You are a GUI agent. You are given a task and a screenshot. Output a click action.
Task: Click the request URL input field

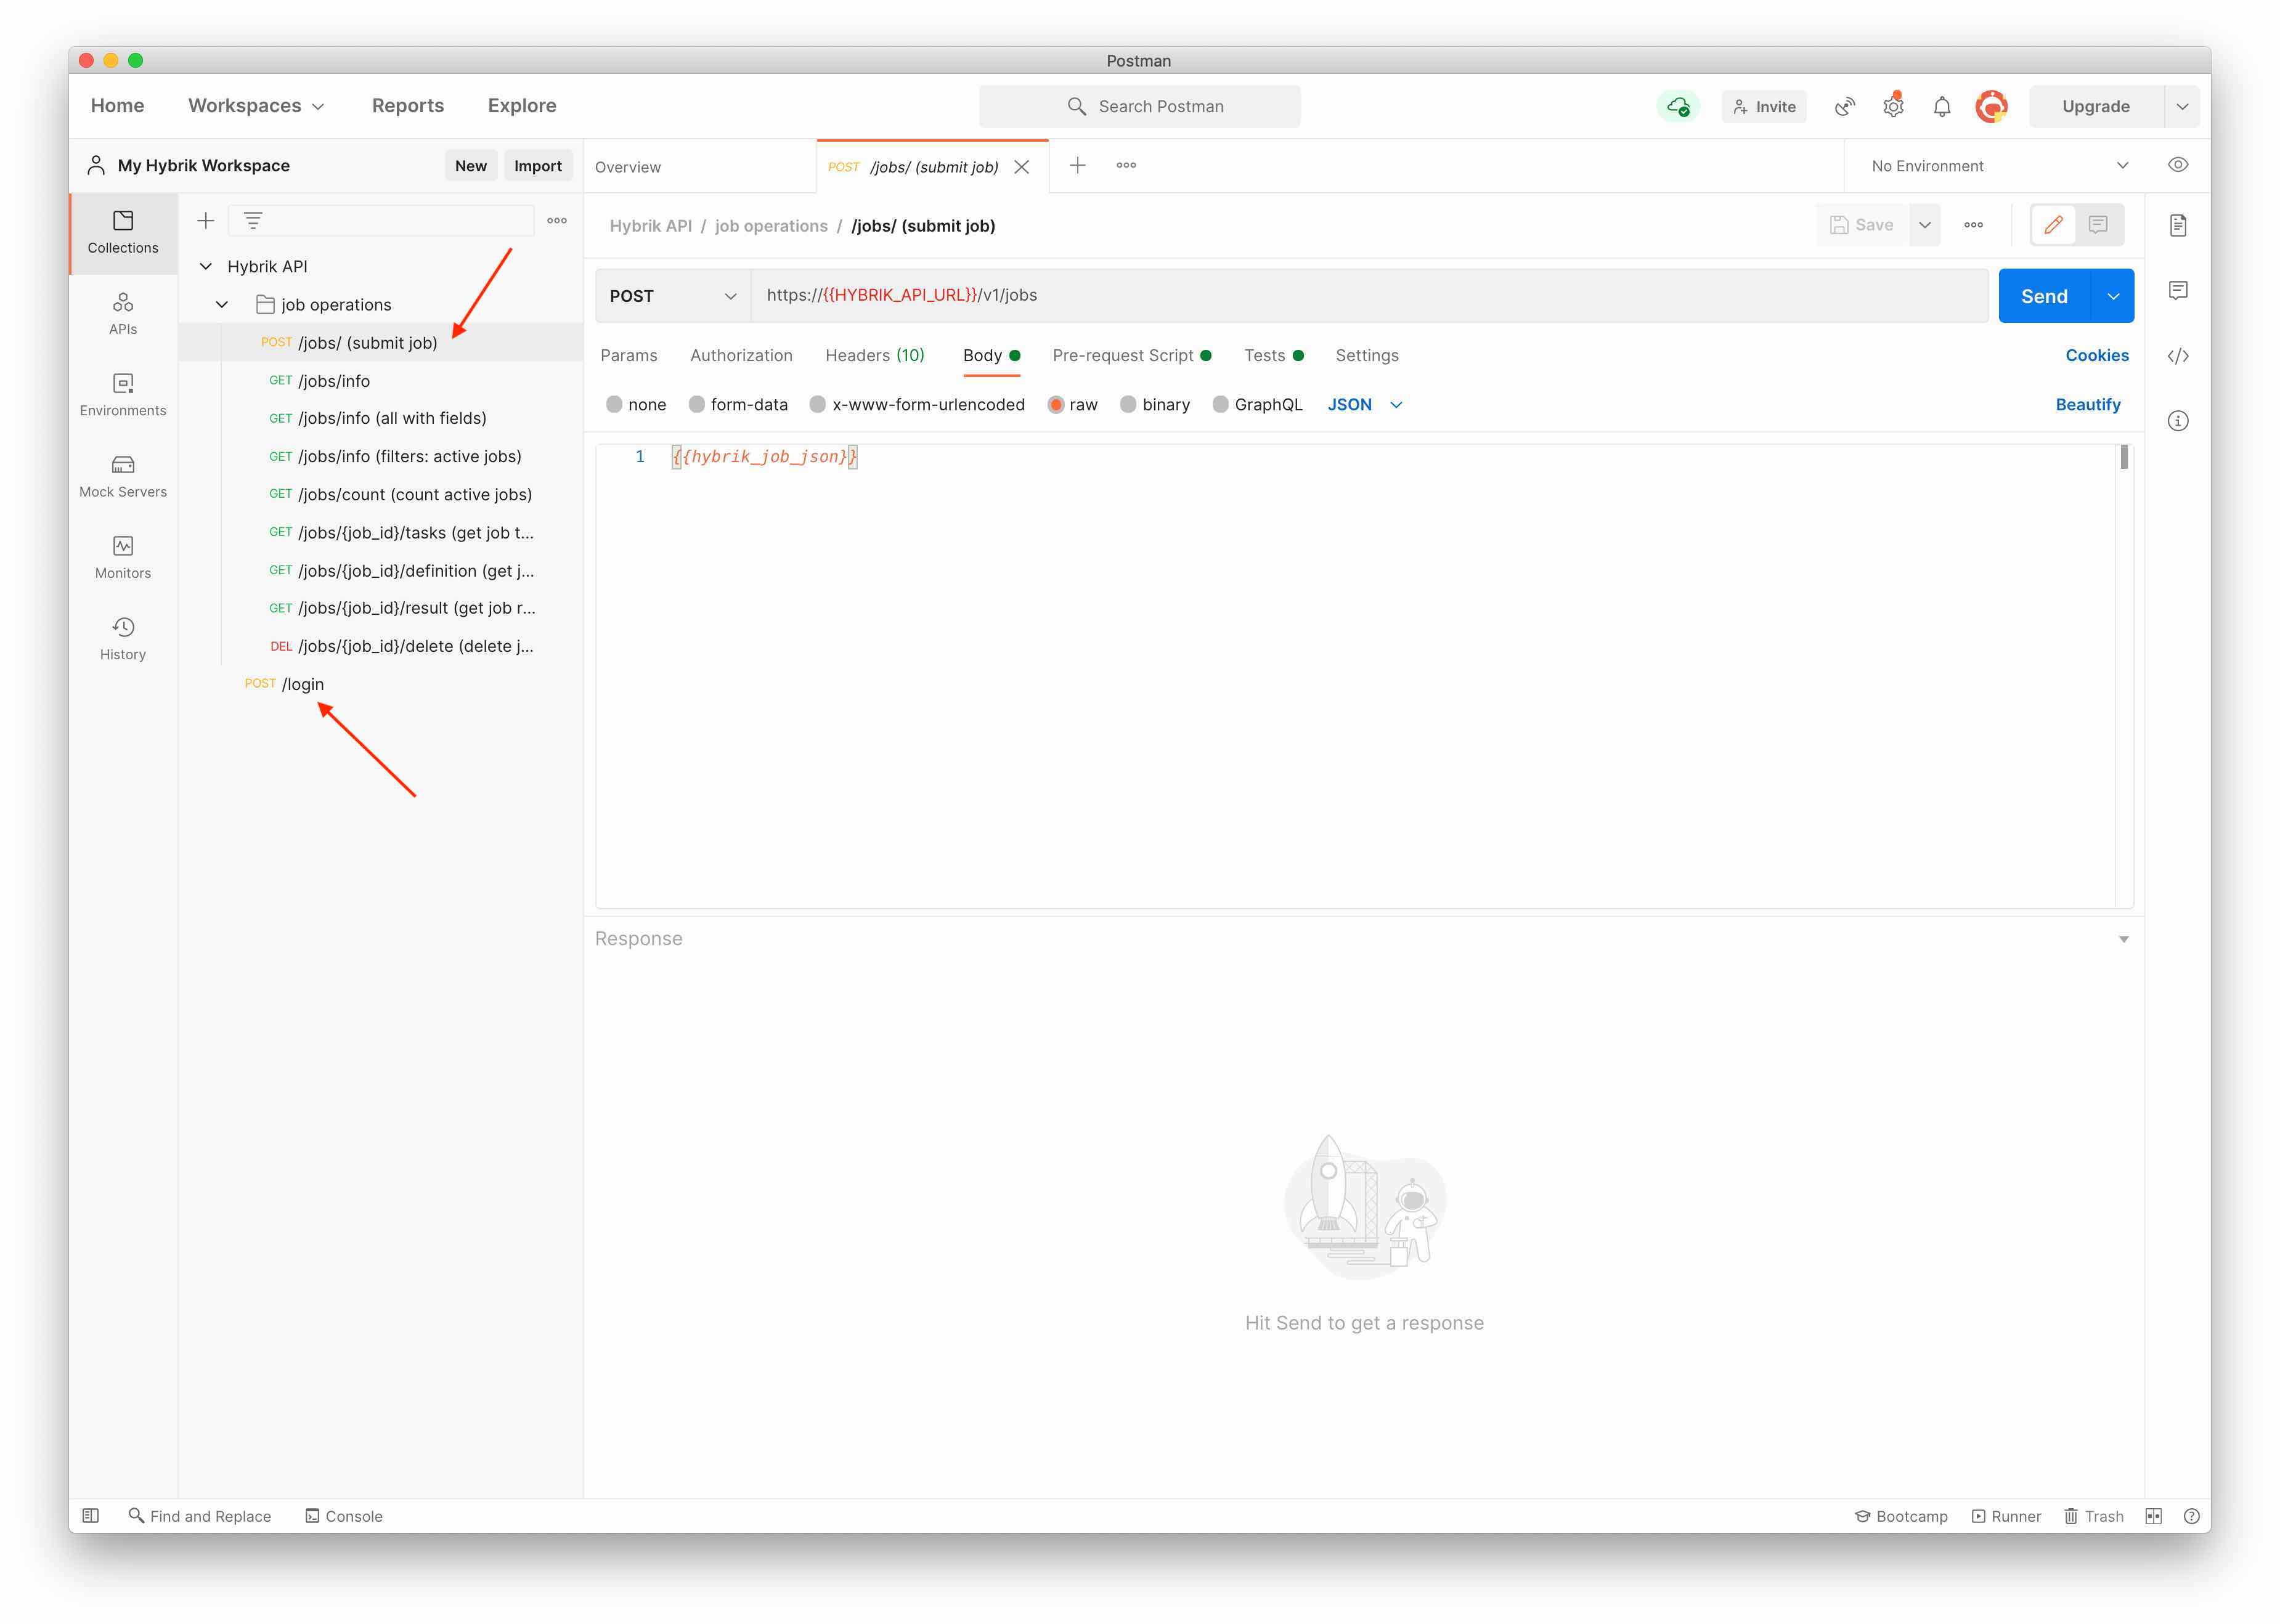click(x=1370, y=296)
